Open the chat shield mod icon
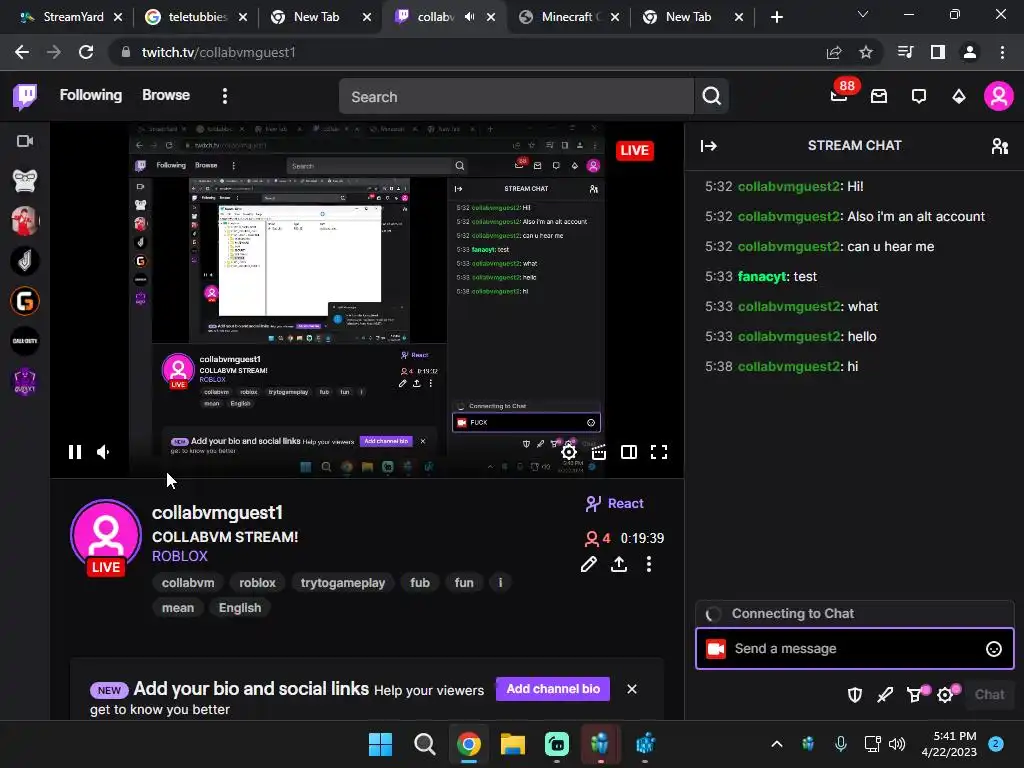This screenshot has height=768, width=1024. (x=854, y=695)
